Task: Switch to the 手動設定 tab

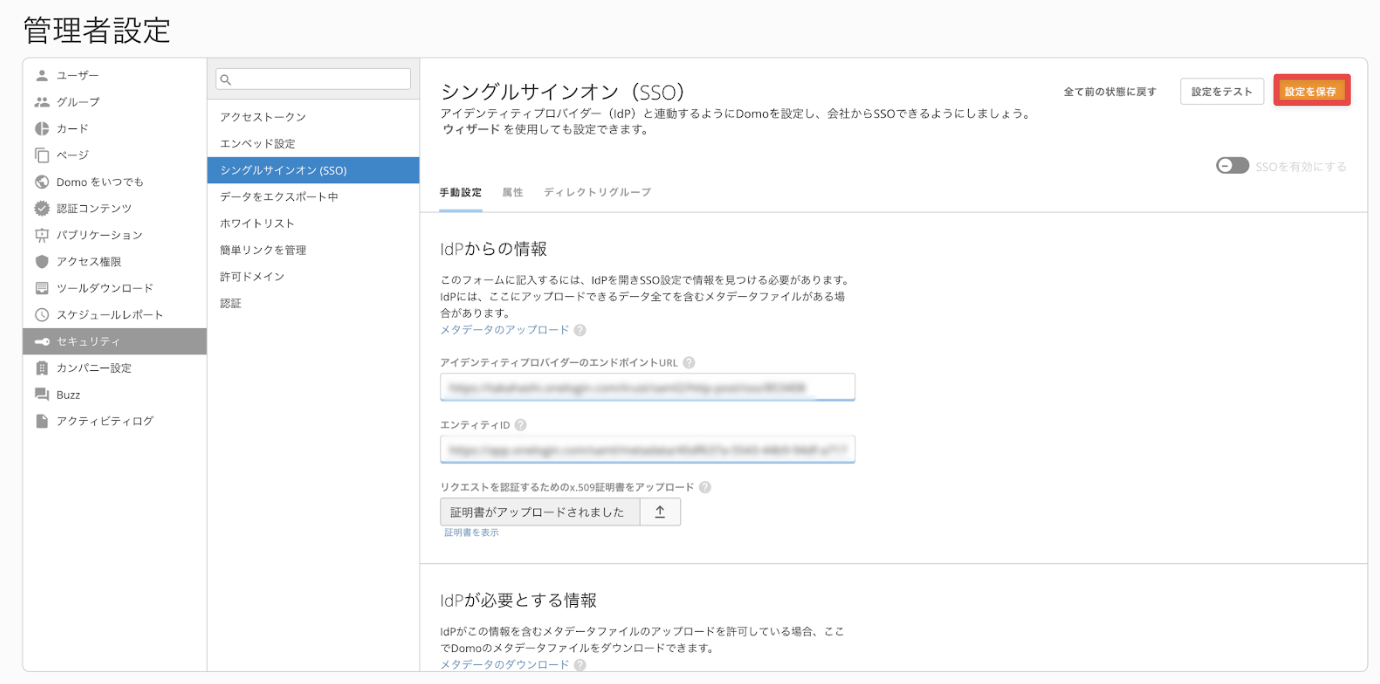Action: point(461,192)
